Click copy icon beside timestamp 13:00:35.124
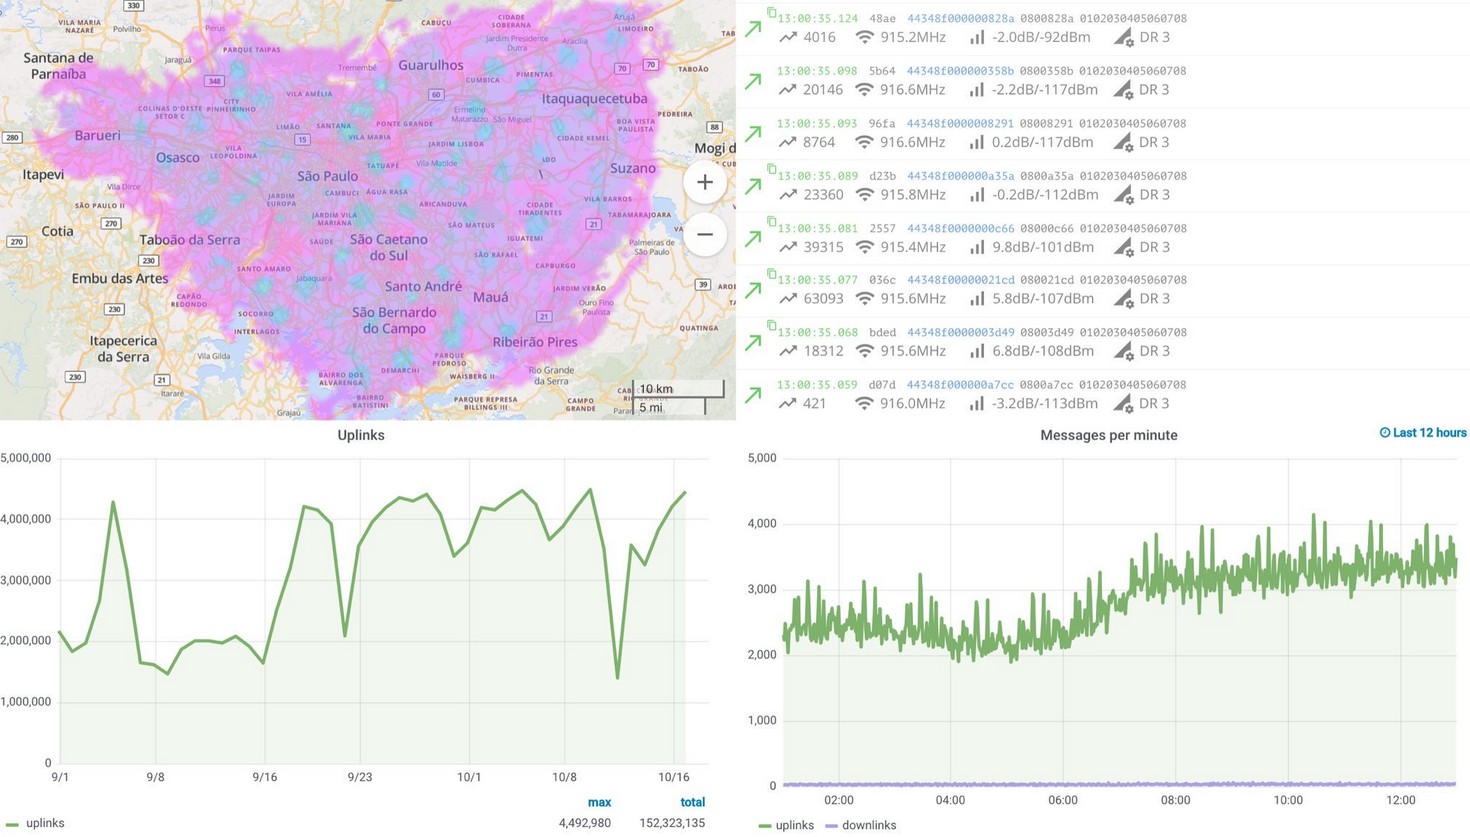 771,13
